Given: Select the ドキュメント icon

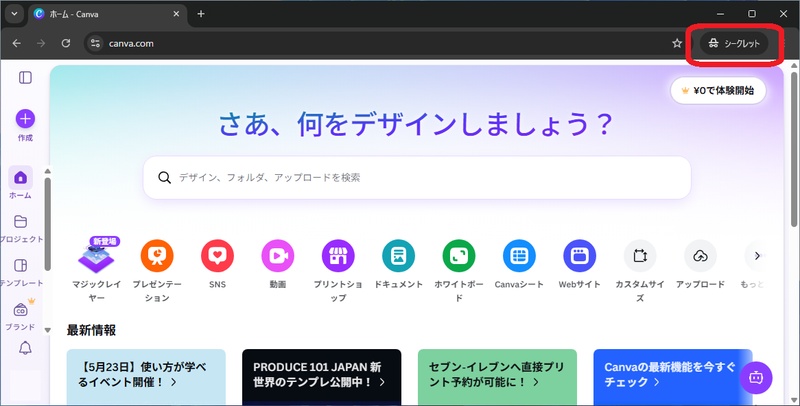Looking at the screenshot, I should (398, 256).
